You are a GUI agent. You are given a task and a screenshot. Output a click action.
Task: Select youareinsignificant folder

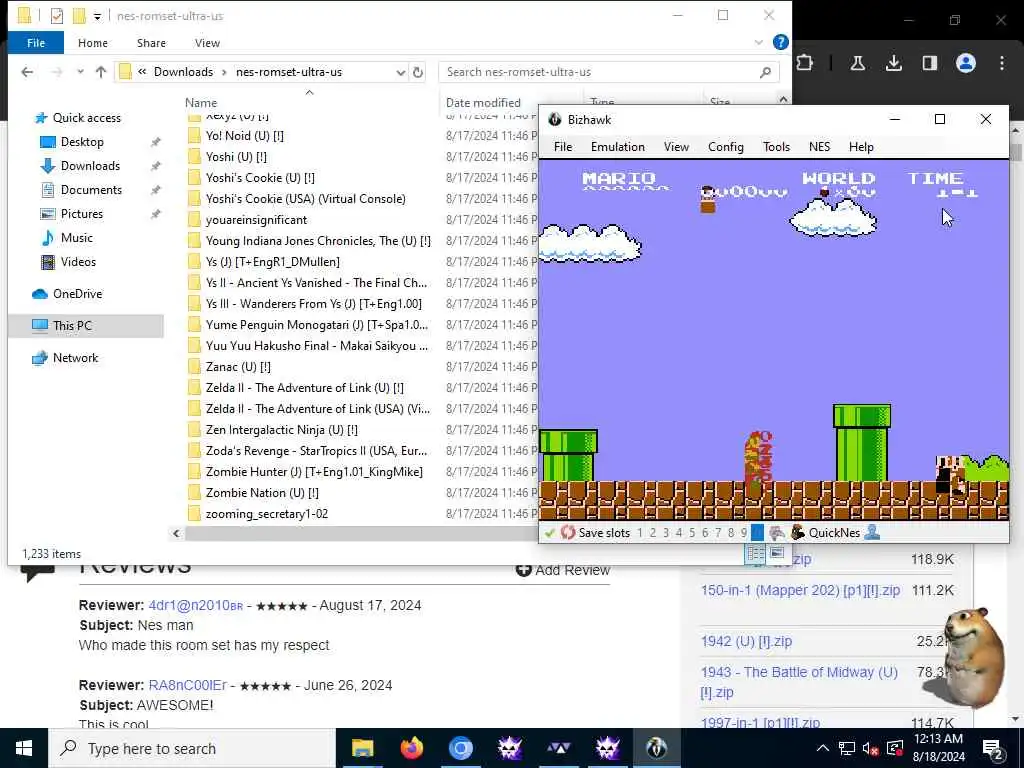(x=256, y=220)
